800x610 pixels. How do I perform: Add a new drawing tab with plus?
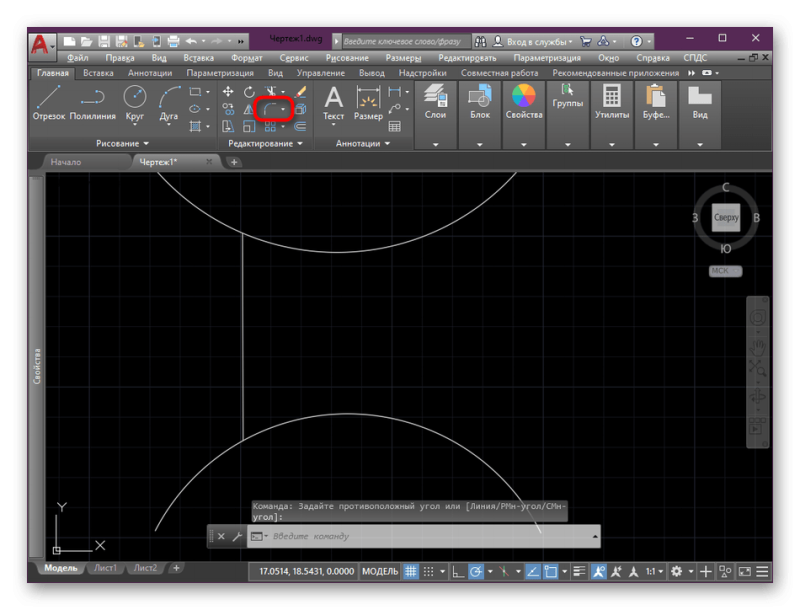pyautogui.click(x=234, y=162)
